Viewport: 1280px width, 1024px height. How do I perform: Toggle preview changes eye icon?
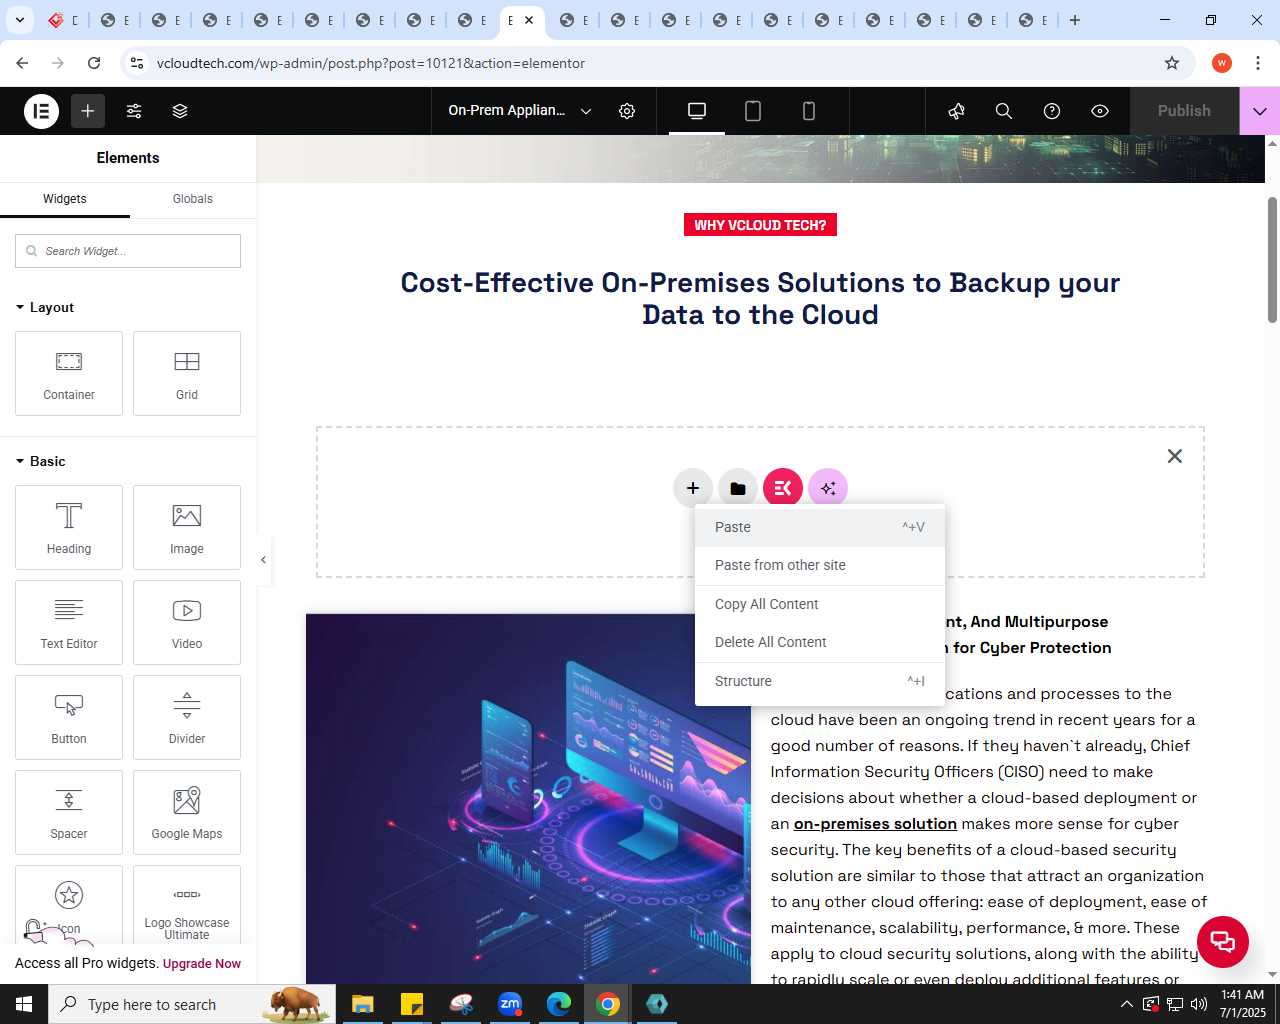pyautogui.click(x=1100, y=111)
